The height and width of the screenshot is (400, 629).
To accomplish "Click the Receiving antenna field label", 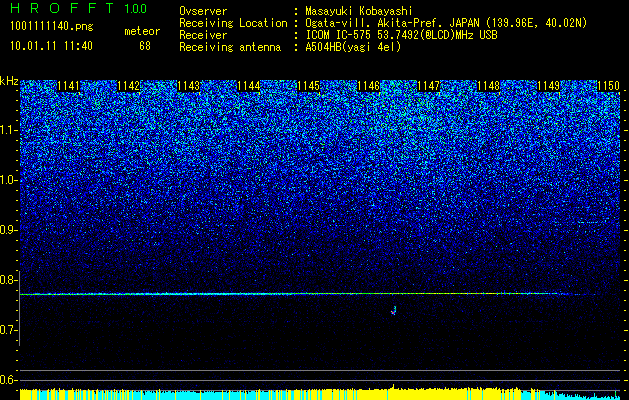I will [230, 47].
